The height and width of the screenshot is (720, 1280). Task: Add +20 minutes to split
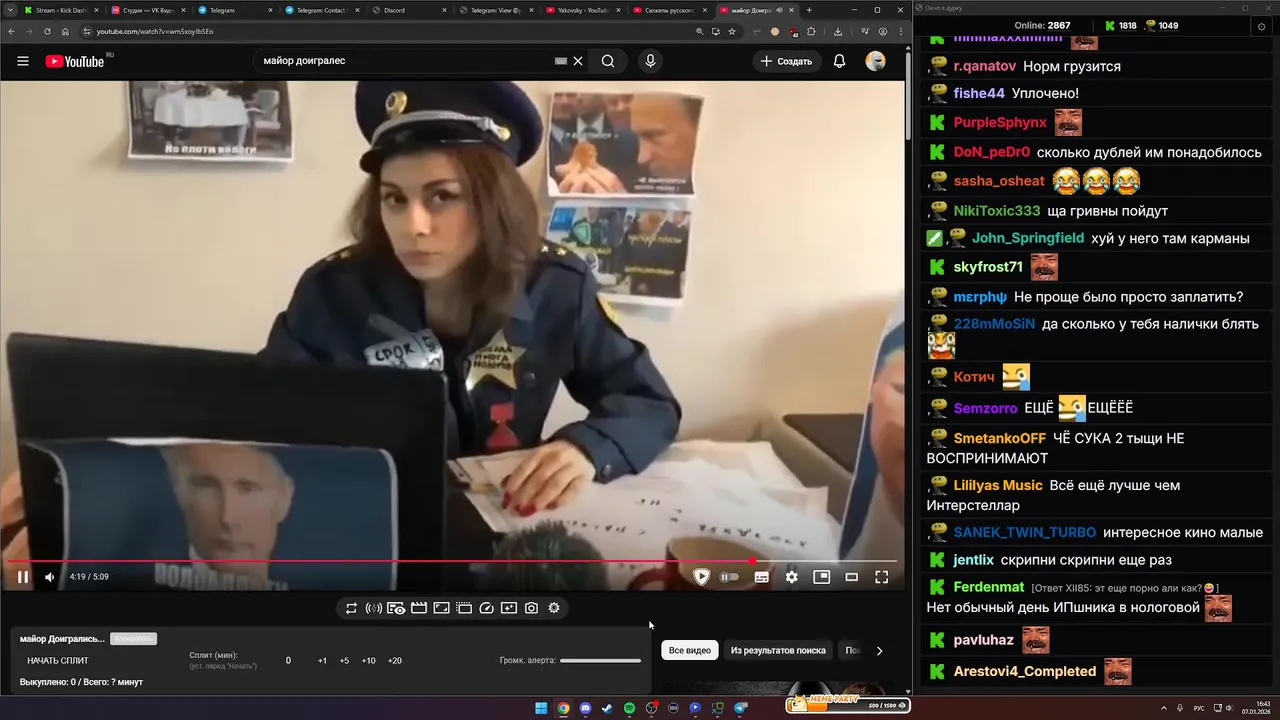tap(395, 661)
